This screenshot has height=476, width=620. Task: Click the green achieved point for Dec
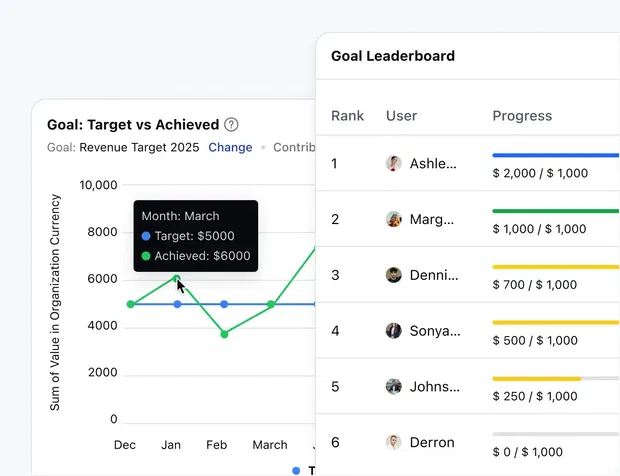(x=130, y=304)
